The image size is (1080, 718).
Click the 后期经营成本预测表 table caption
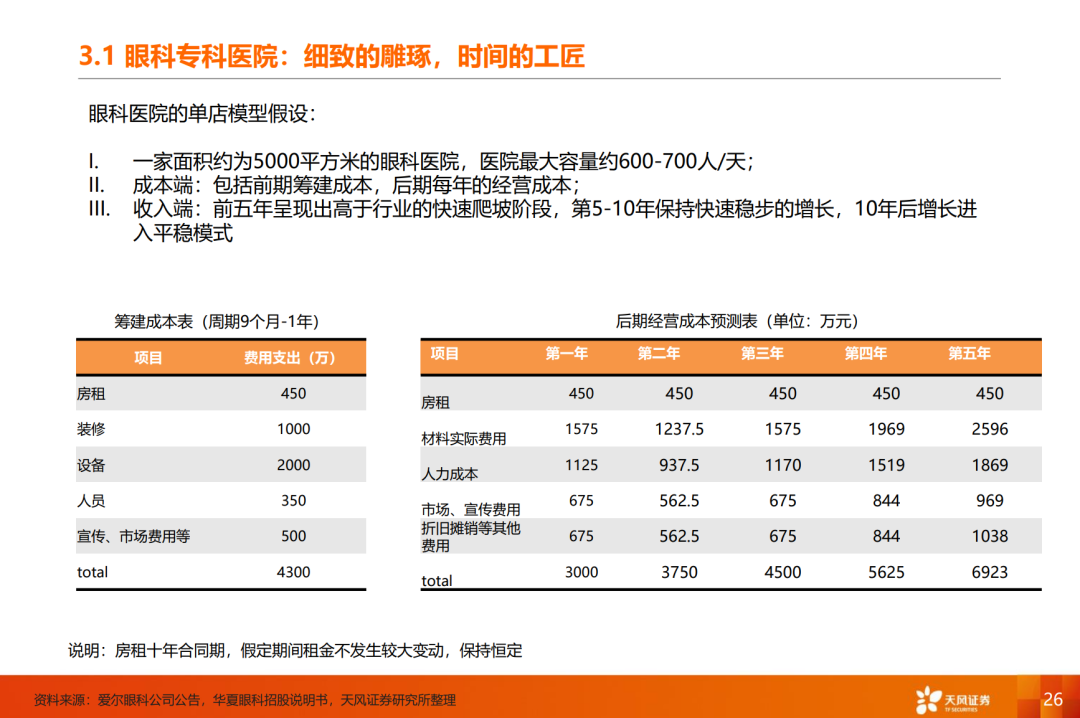(x=737, y=321)
